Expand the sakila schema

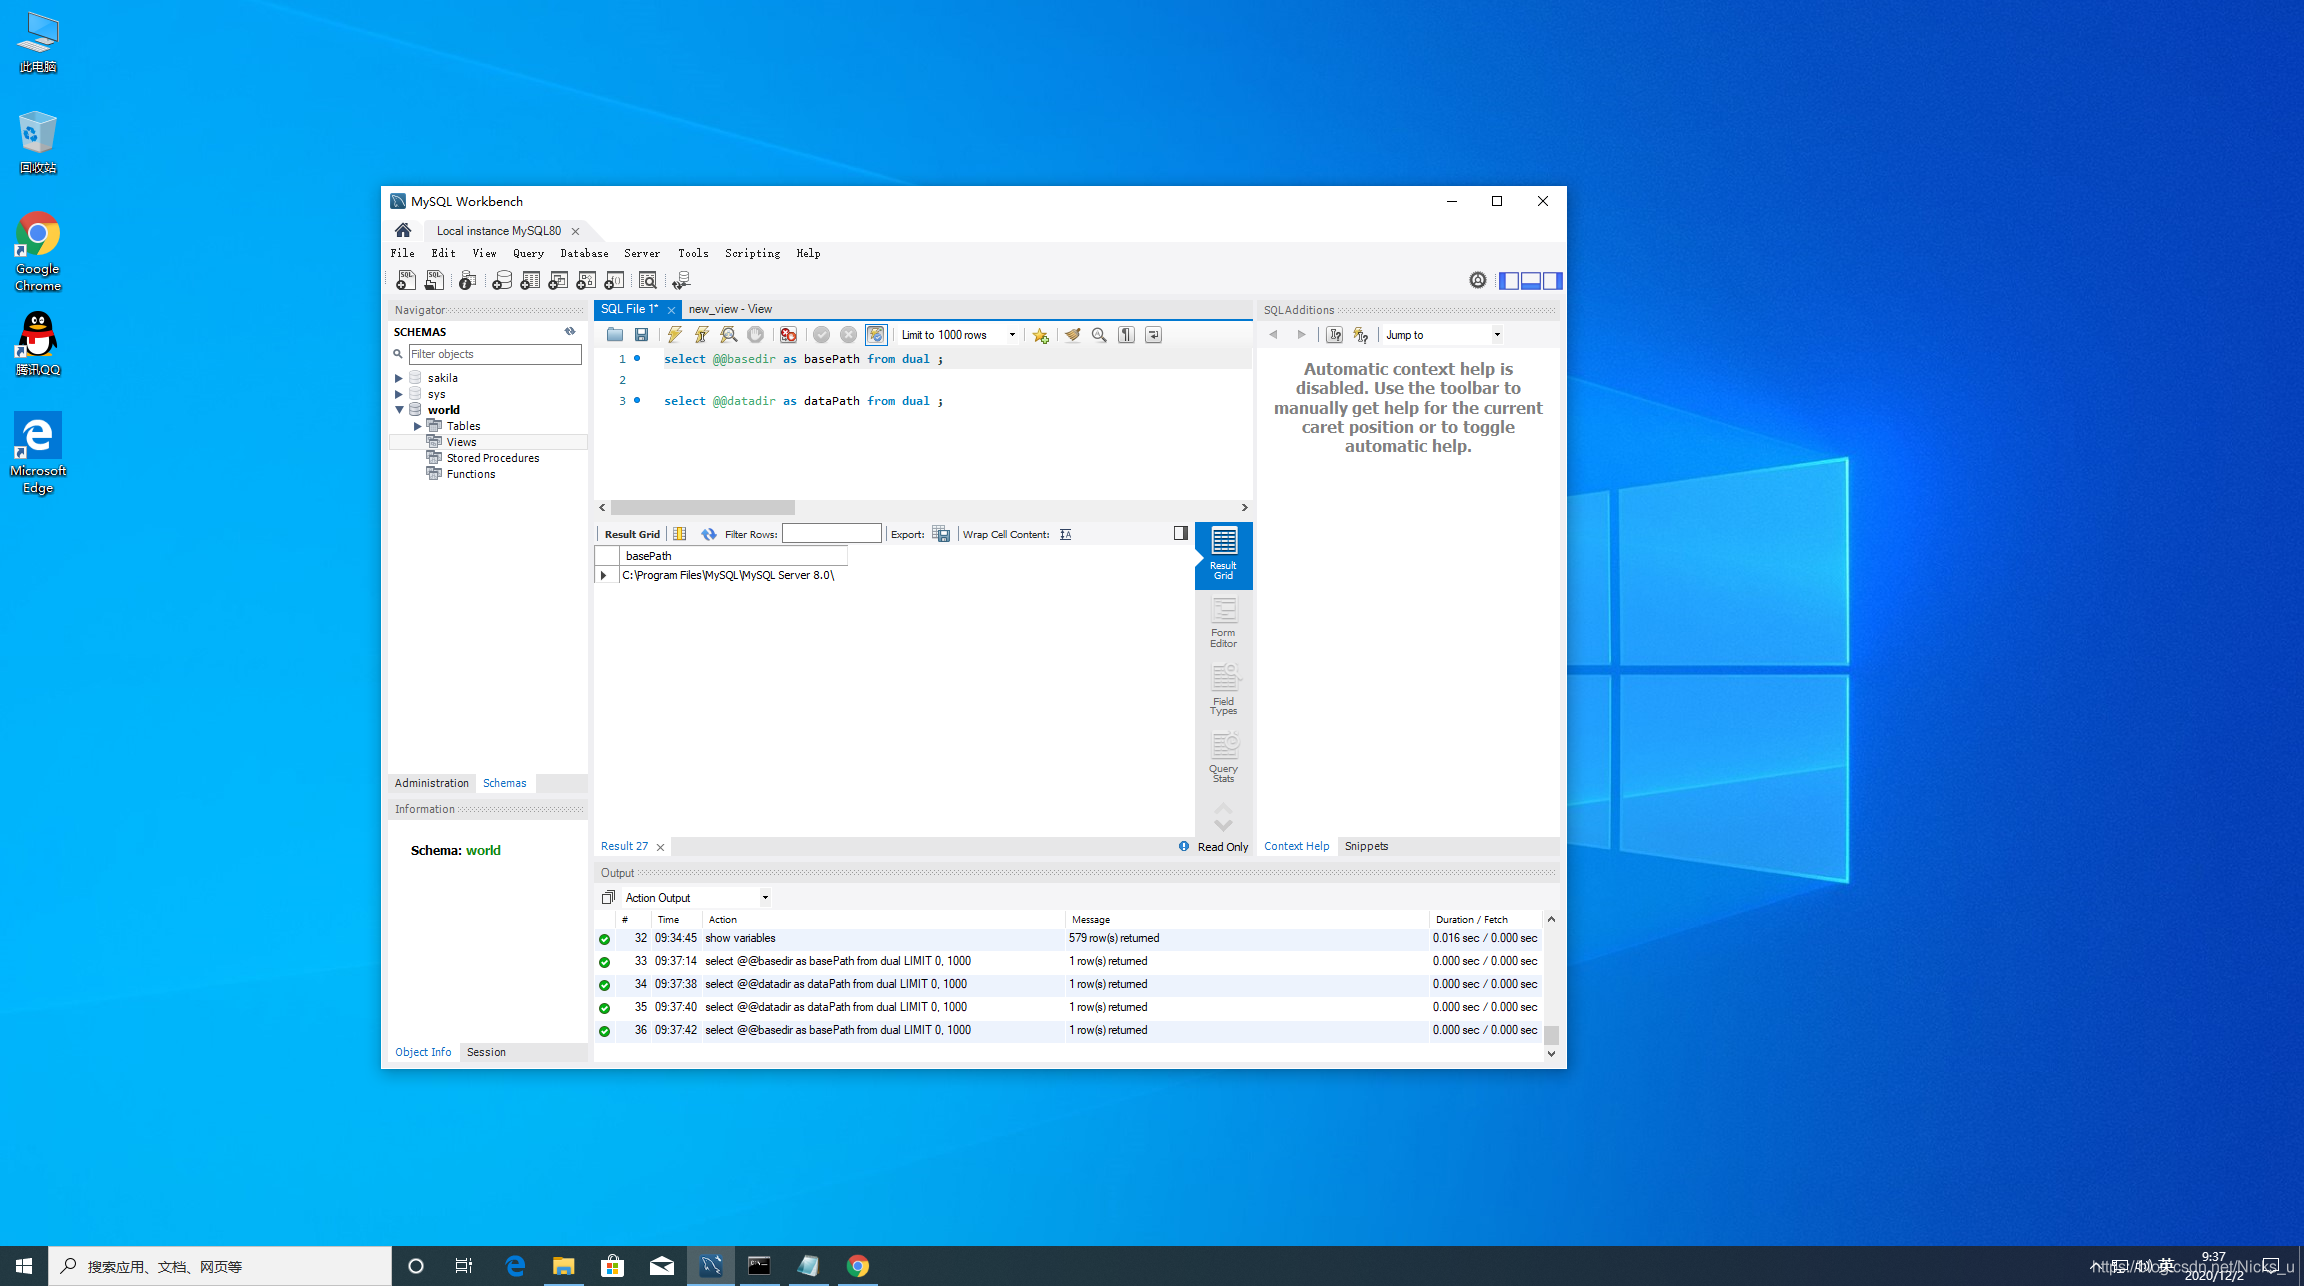click(399, 378)
